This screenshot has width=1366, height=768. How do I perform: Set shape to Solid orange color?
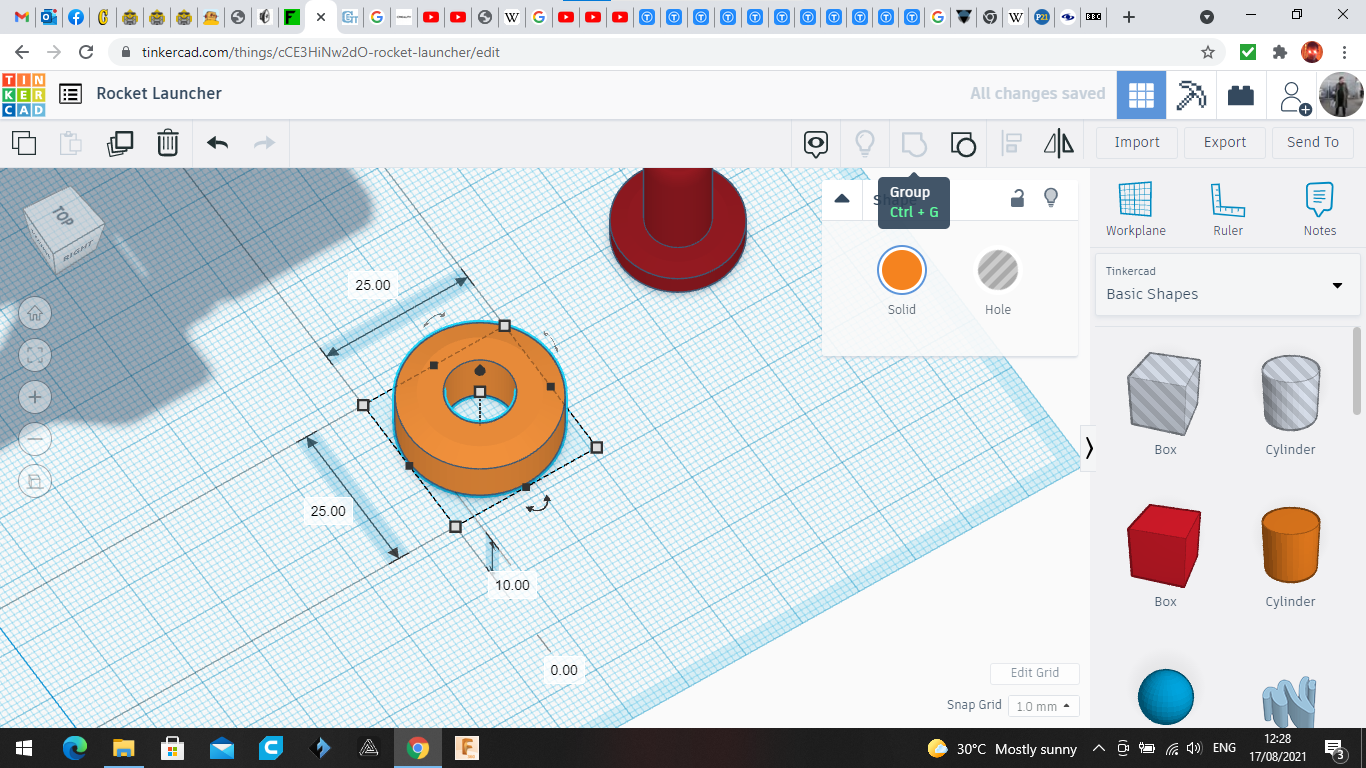pyautogui.click(x=902, y=270)
